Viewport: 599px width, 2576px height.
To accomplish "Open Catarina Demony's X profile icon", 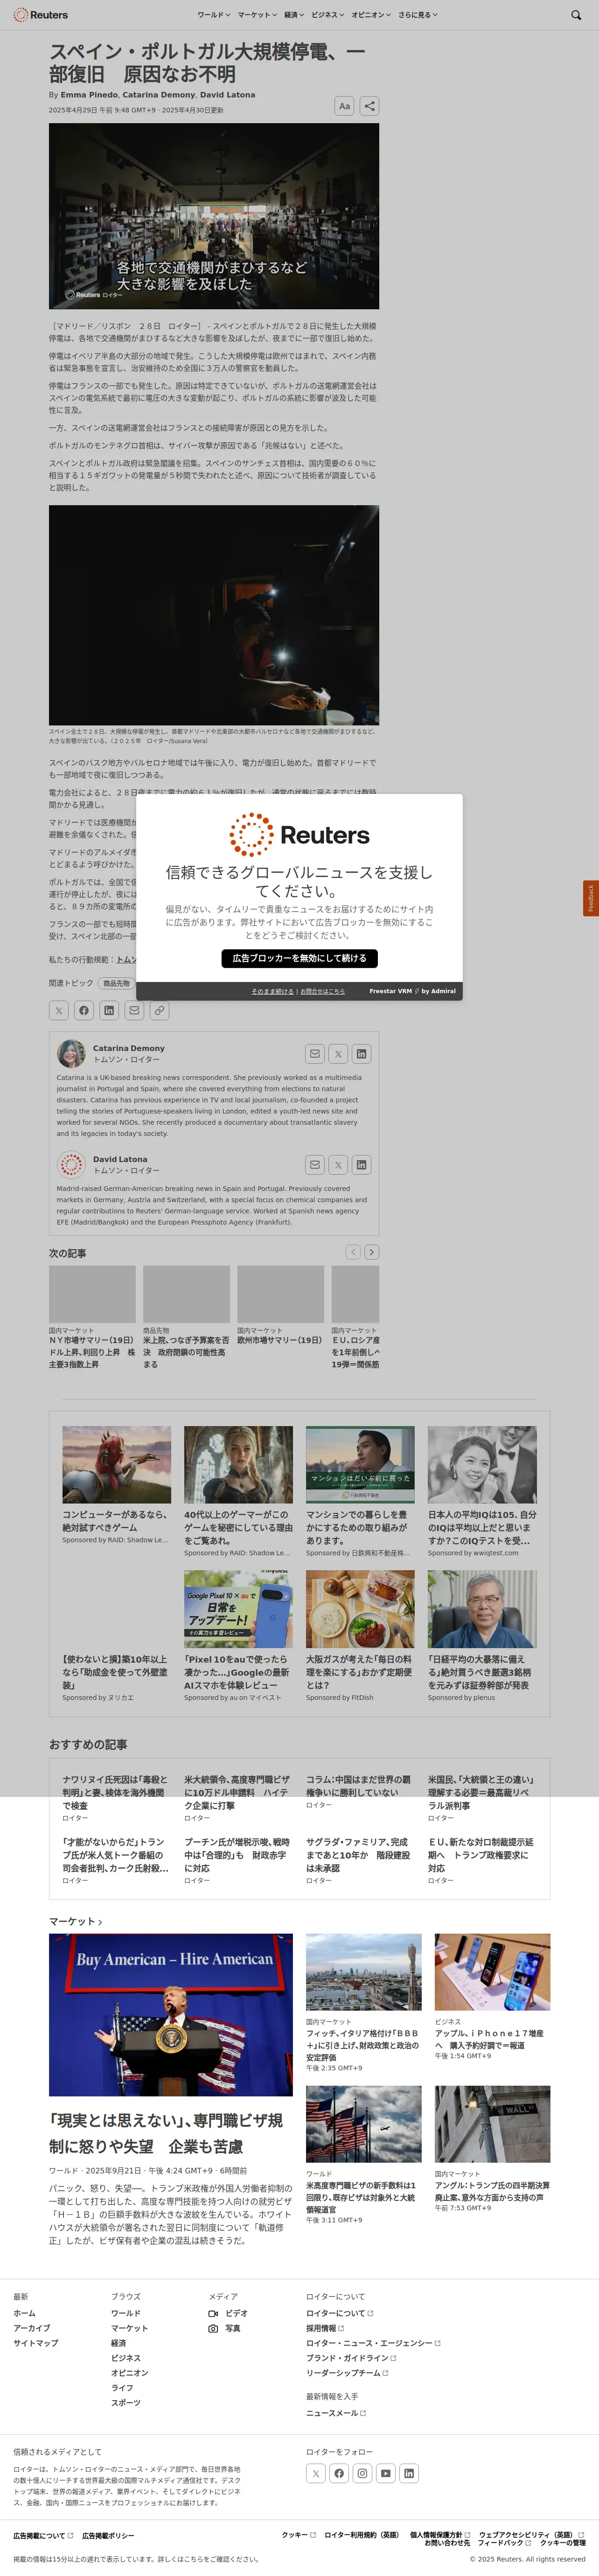I will coord(338,1053).
